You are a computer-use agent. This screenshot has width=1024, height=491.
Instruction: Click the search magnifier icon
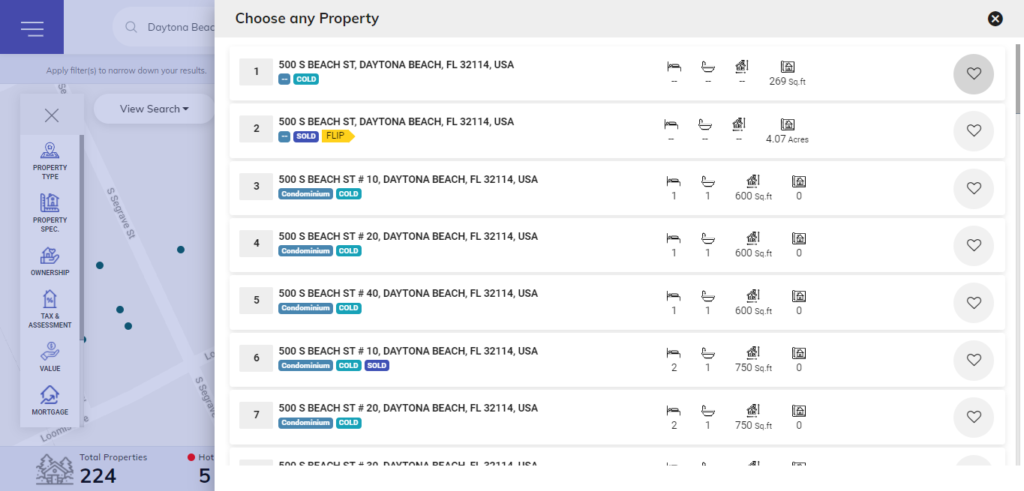click(131, 27)
